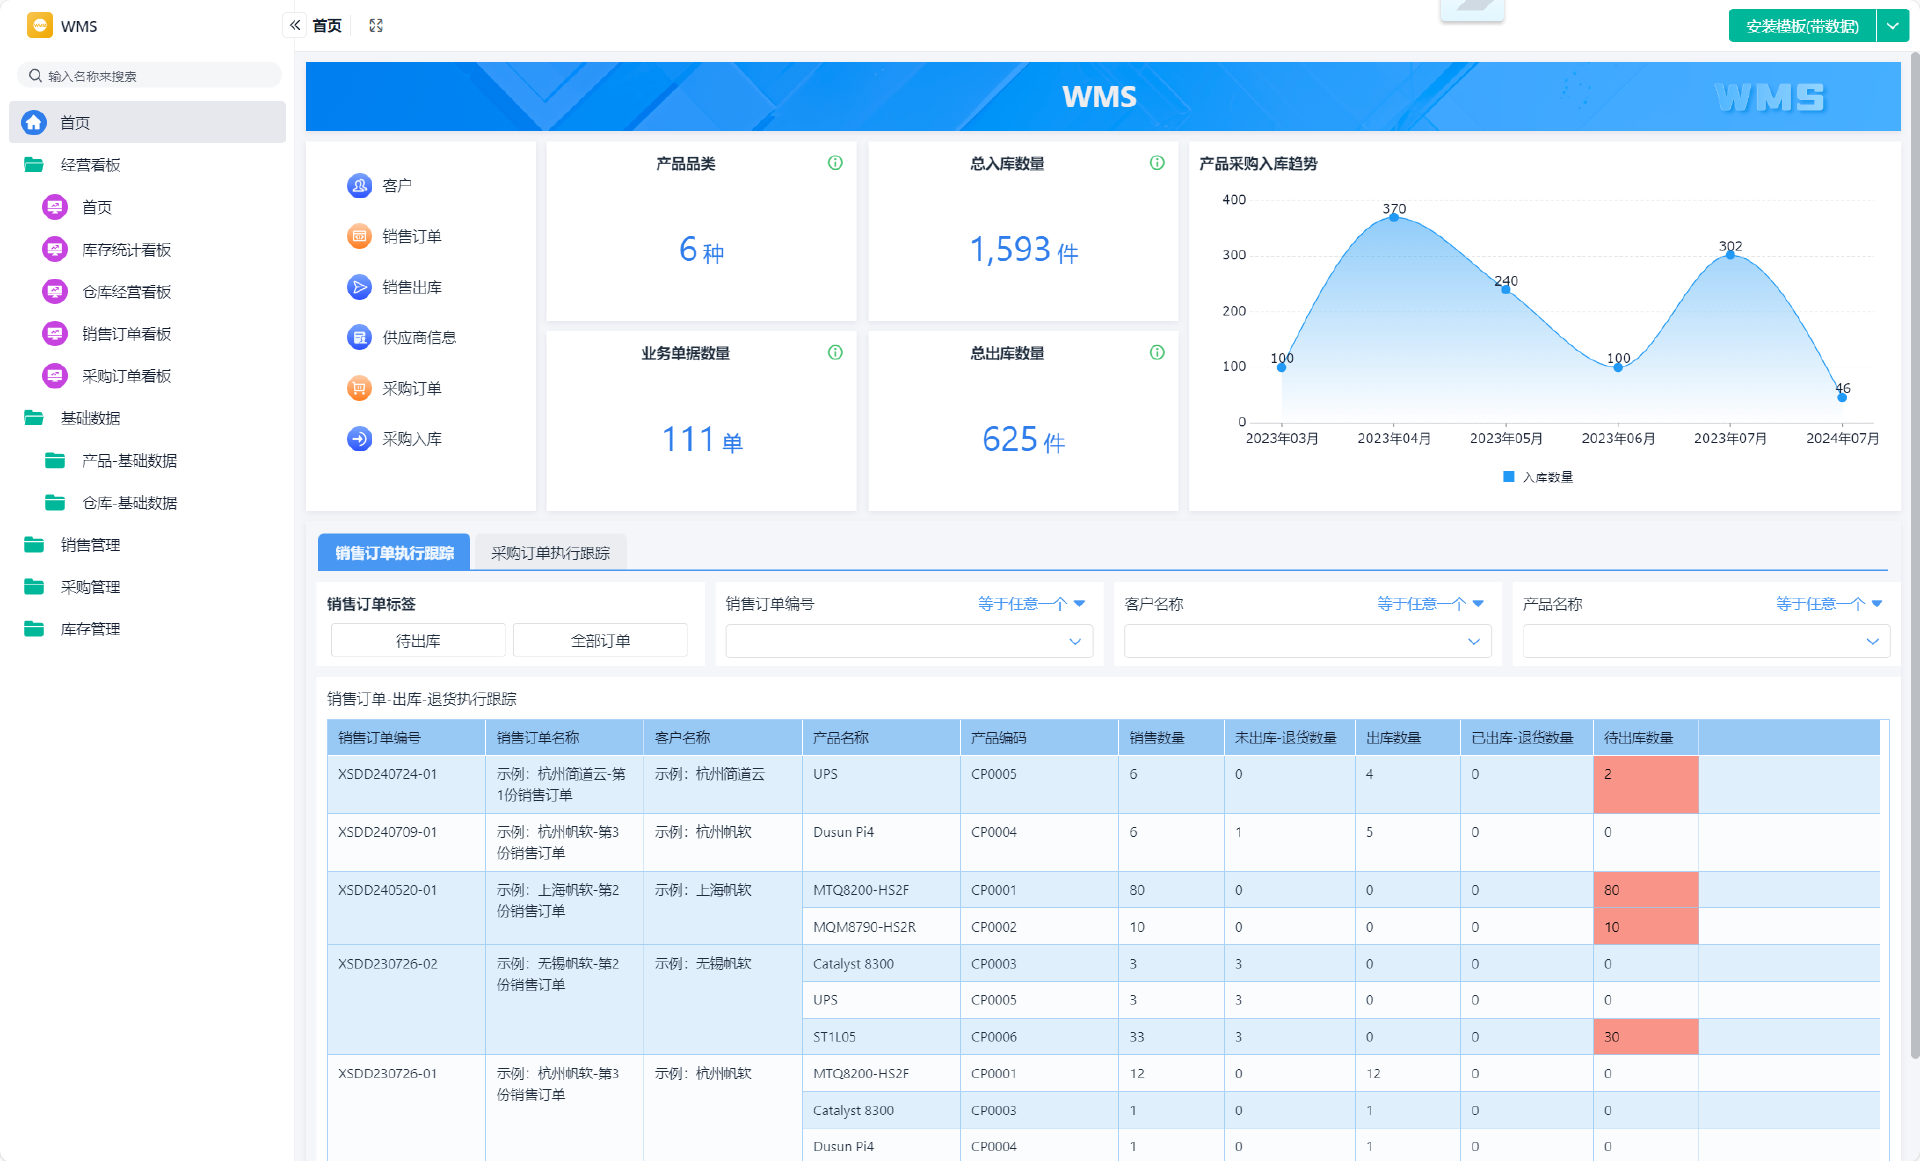The height and width of the screenshot is (1161, 1920).
Task: Open 客户名称 filter dropdown
Action: [1307, 641]
